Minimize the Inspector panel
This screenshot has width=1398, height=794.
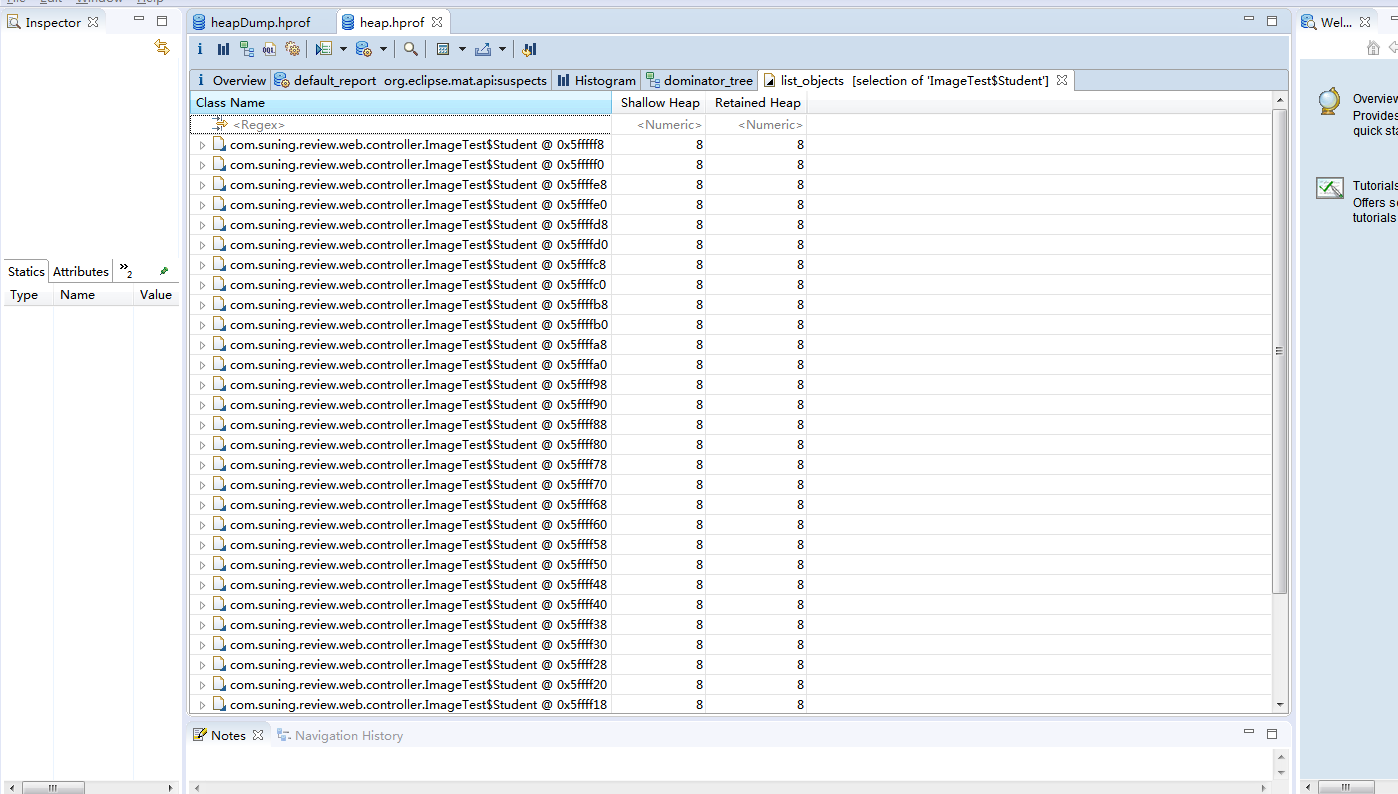tap(138, 21)
